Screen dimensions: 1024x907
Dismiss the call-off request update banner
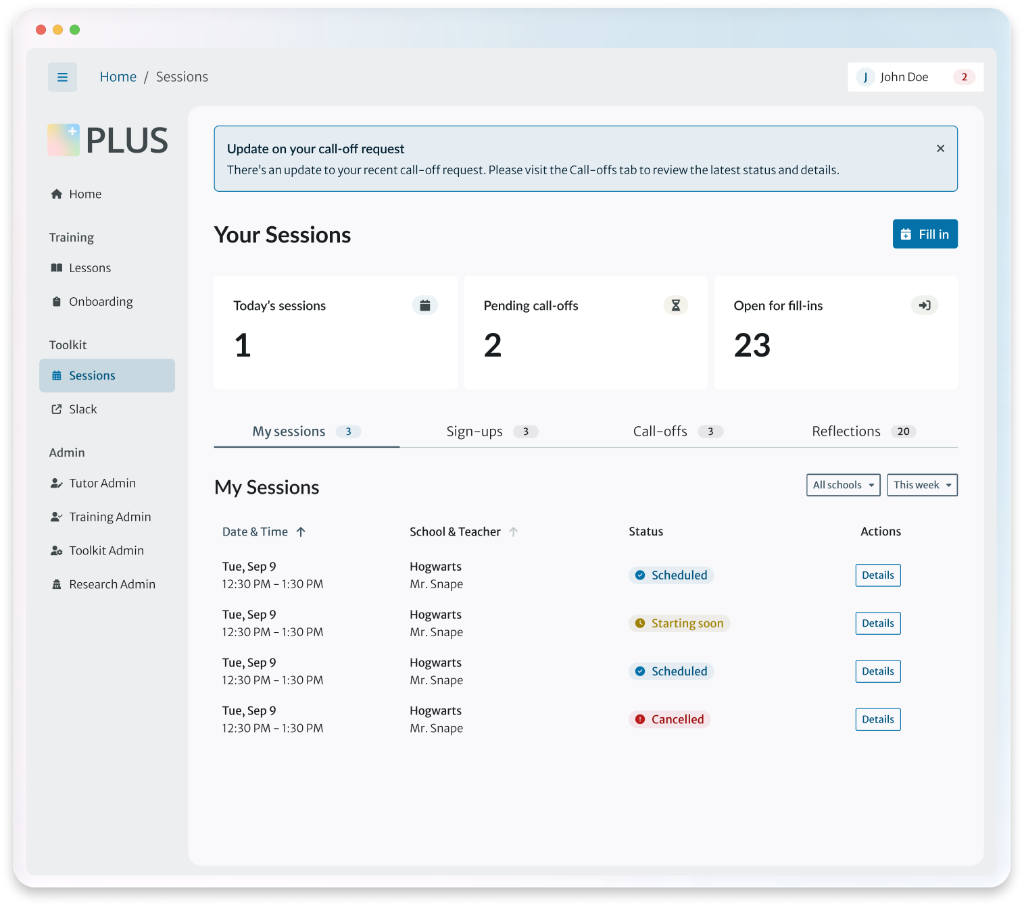(x=940, y=148)
